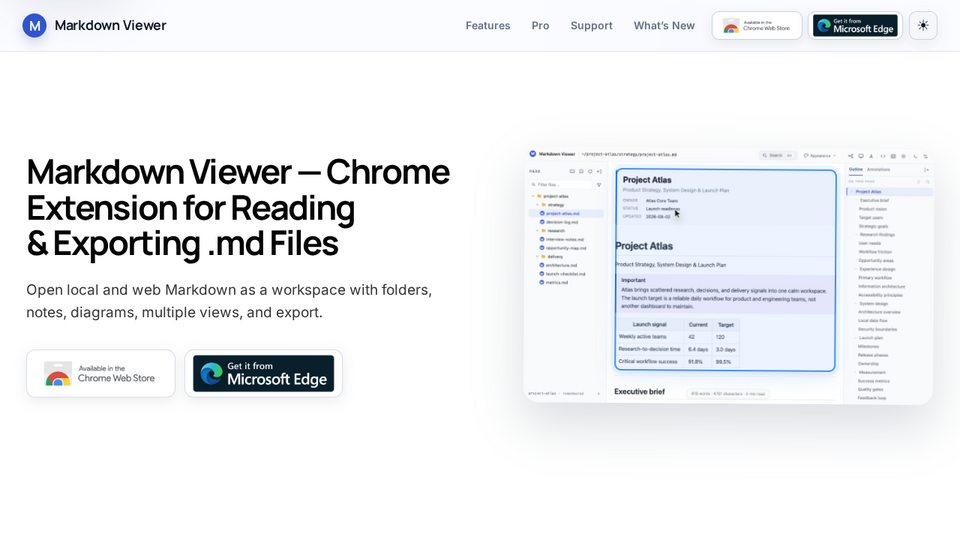Open the Markdown Viewer home title link
This screenshot has height=540, width=960.
pyautogui.click(x=110, y=26)
